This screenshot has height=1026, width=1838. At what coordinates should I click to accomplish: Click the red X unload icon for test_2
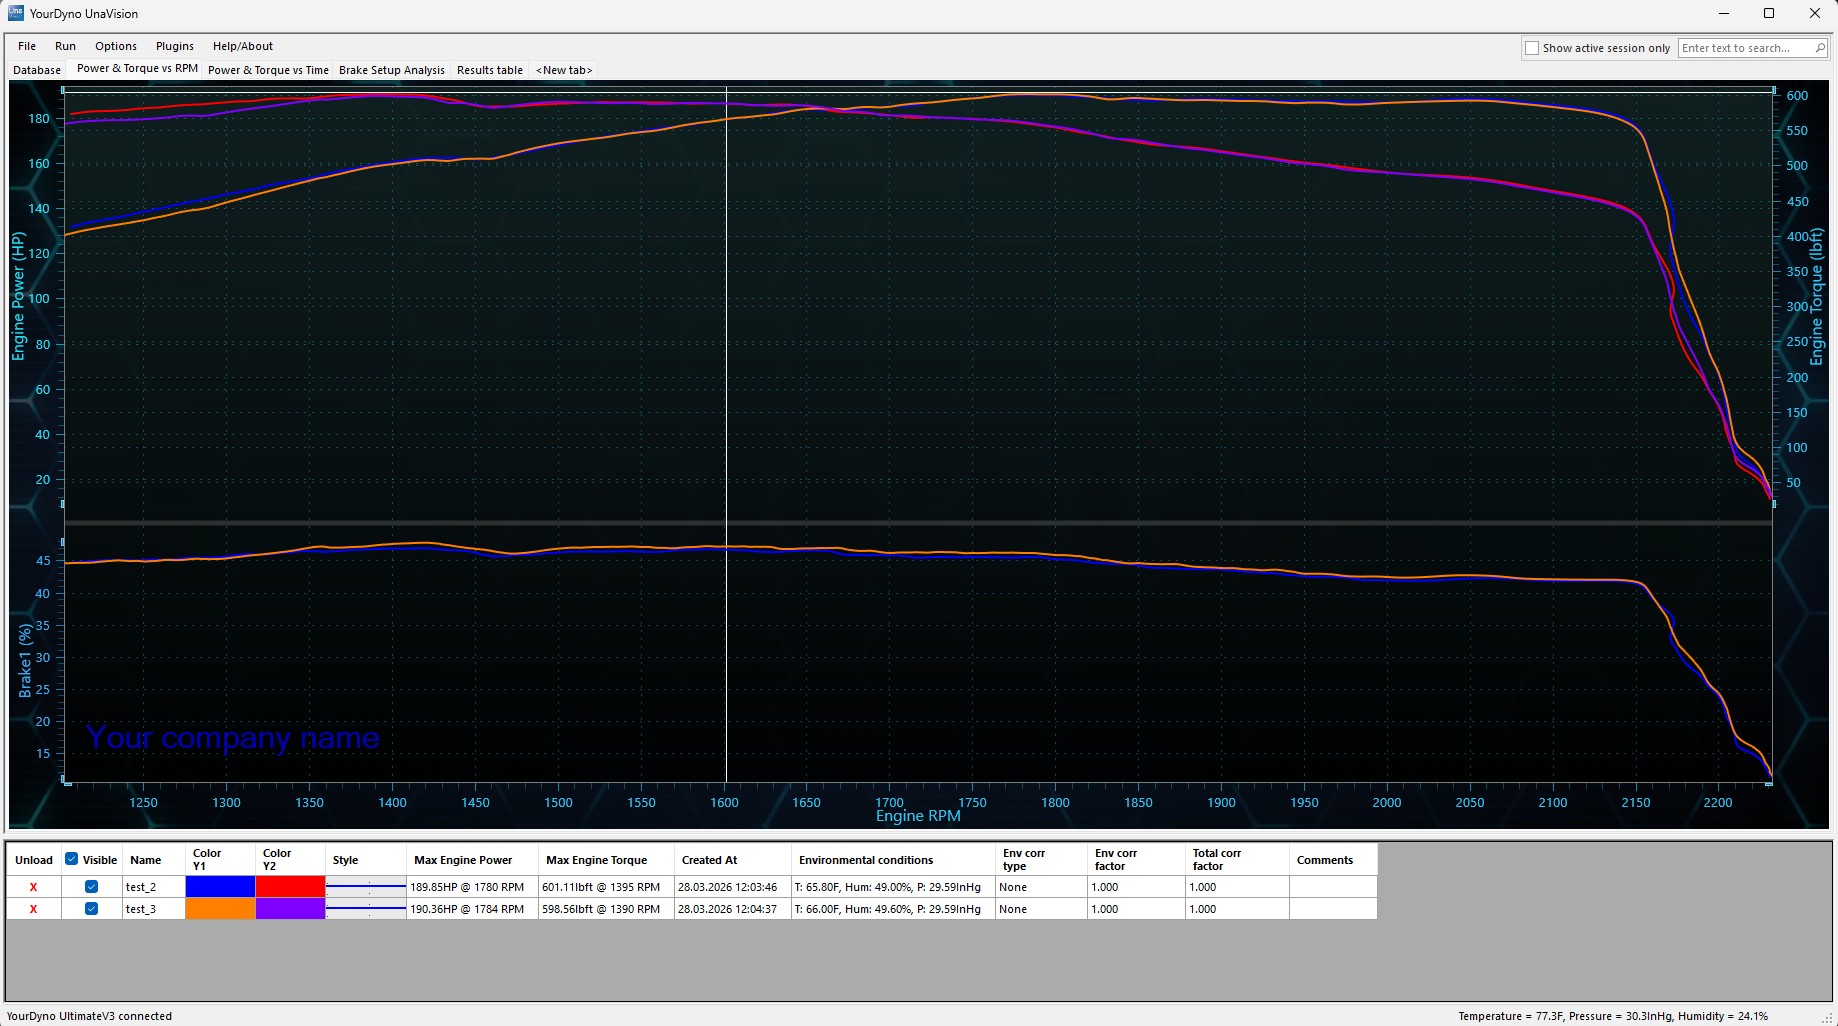[x=33, y=887]
